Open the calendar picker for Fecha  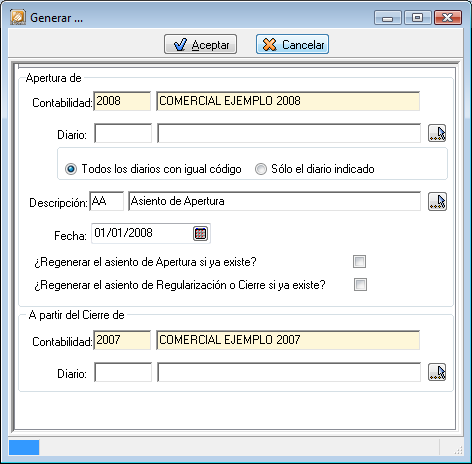coord(200,233)
